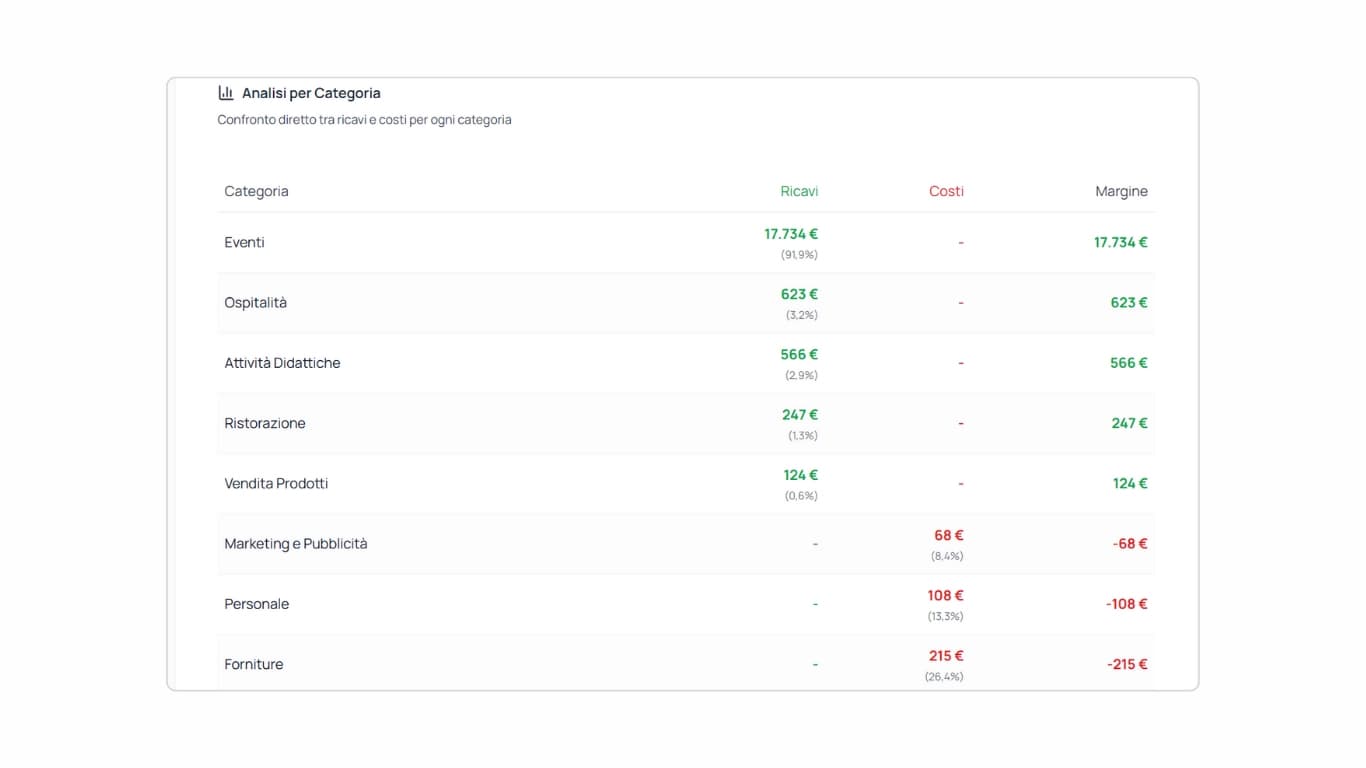Select the (91,9%) percentage under Eventi revenue
The height and width of the screenshot is (768, 1366).
coord(801,254)
